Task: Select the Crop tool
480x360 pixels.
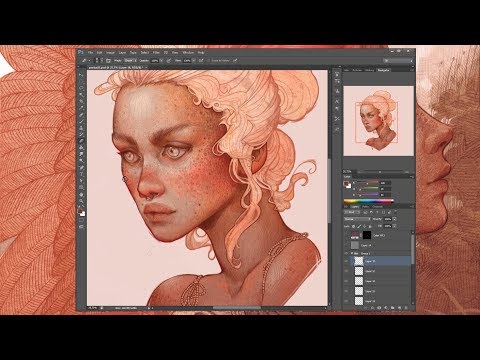Action: pyautogui.click(x=81, y=102)
